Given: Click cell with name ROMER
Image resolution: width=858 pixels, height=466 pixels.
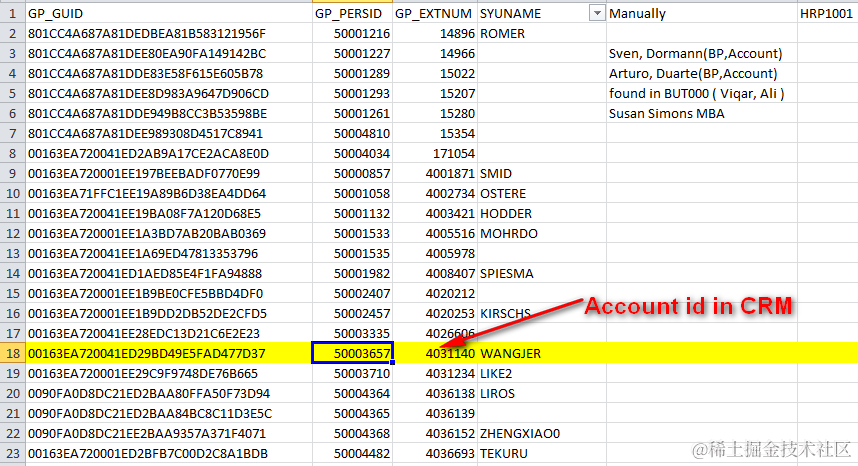Looking at the screenshot, I should (542, 33).
